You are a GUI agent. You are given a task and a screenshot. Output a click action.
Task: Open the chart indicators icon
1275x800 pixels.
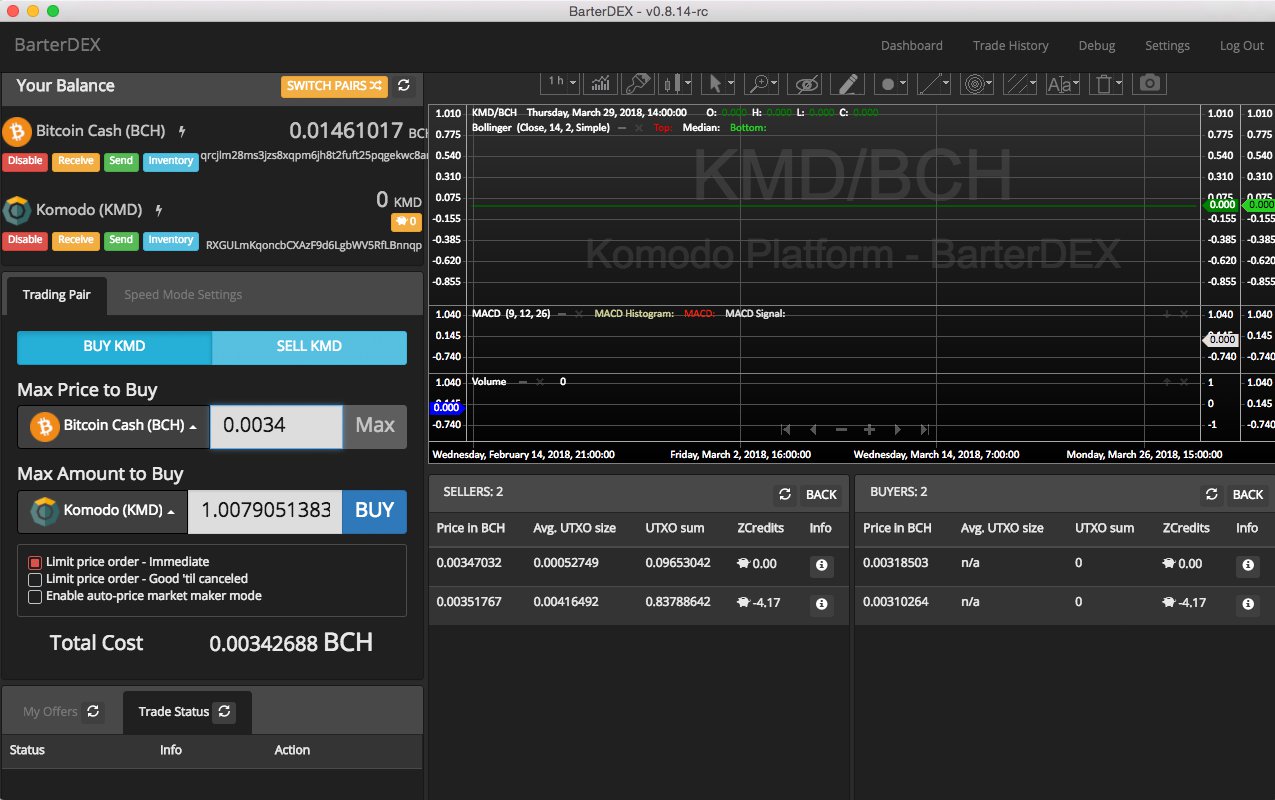602,83
